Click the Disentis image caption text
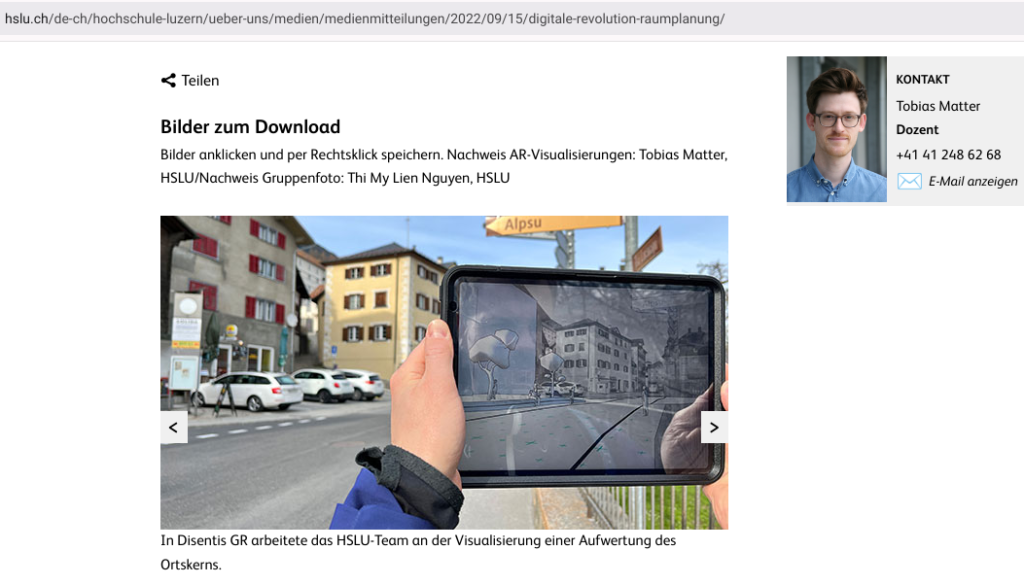1024x585 pixels. (x=418, y=541)
